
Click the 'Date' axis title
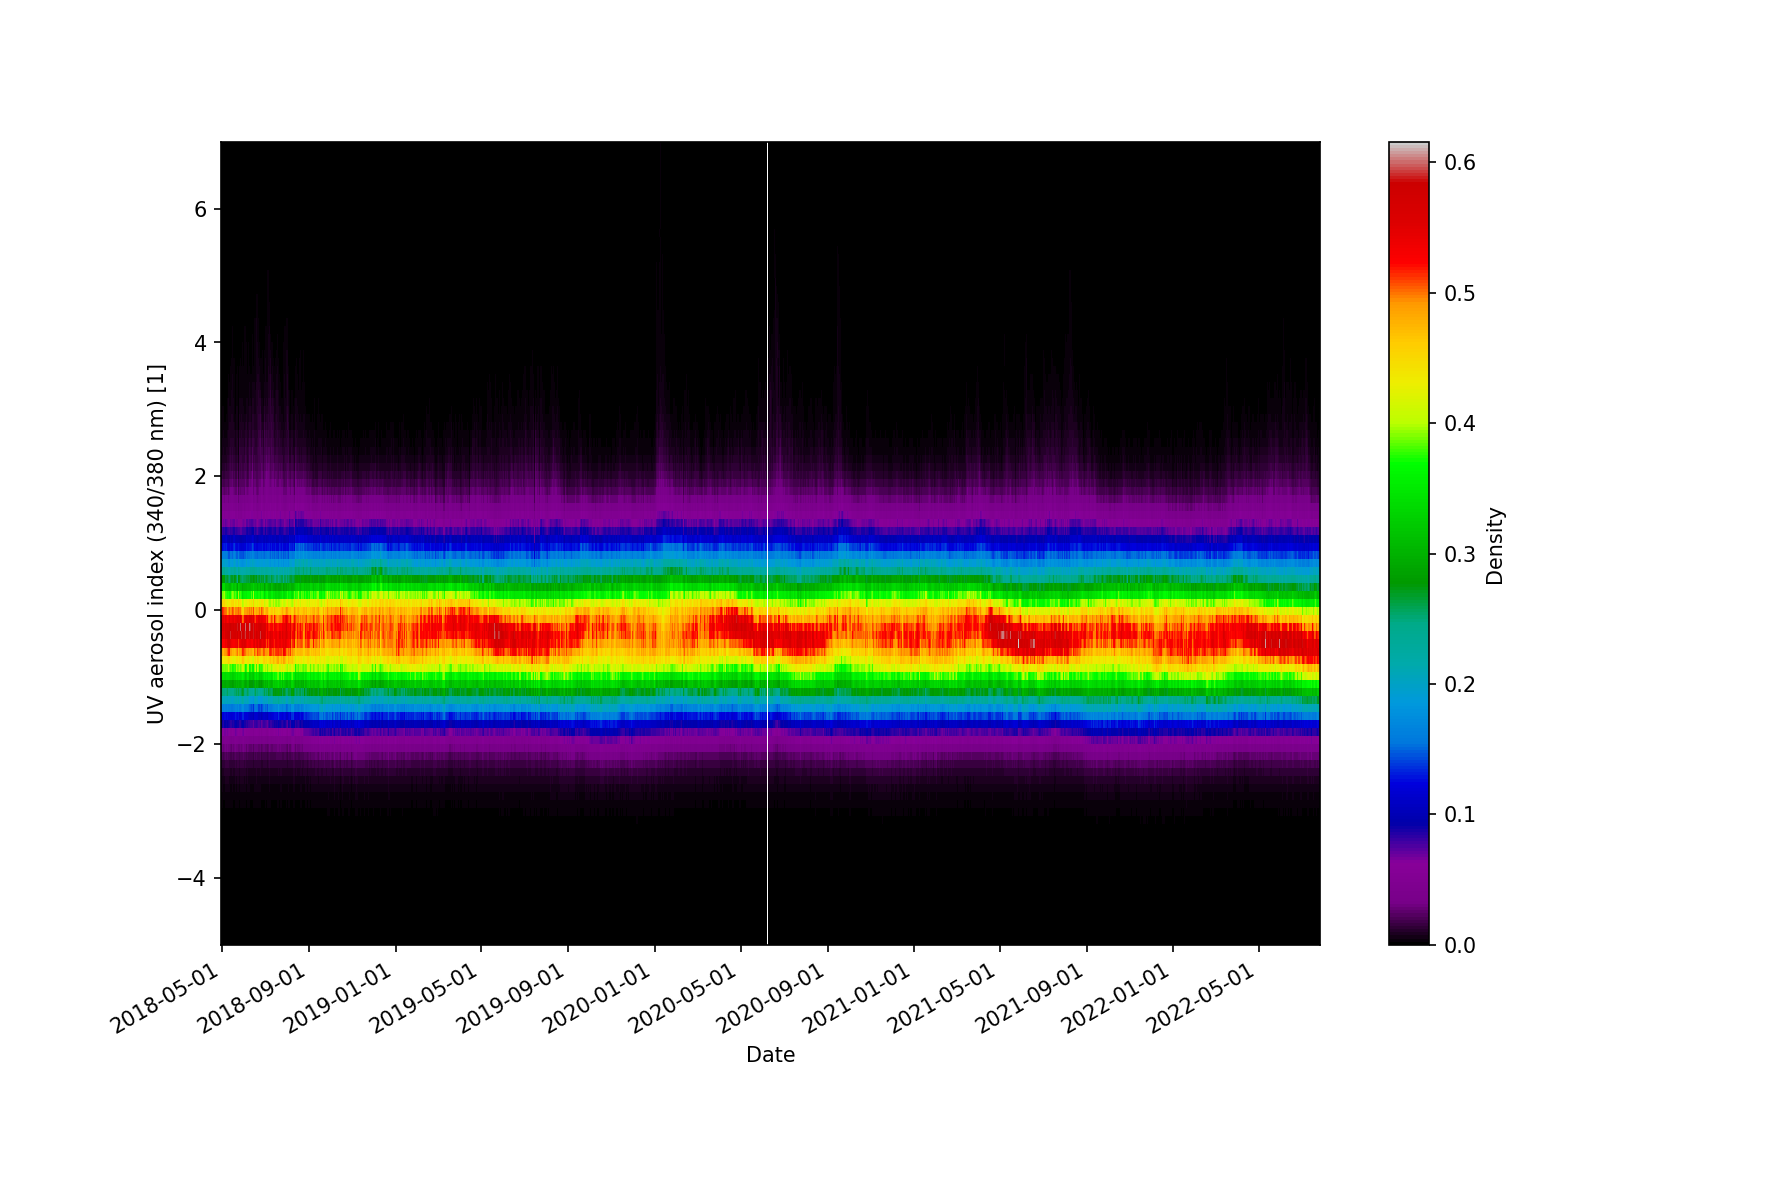tap(770, 1055)
